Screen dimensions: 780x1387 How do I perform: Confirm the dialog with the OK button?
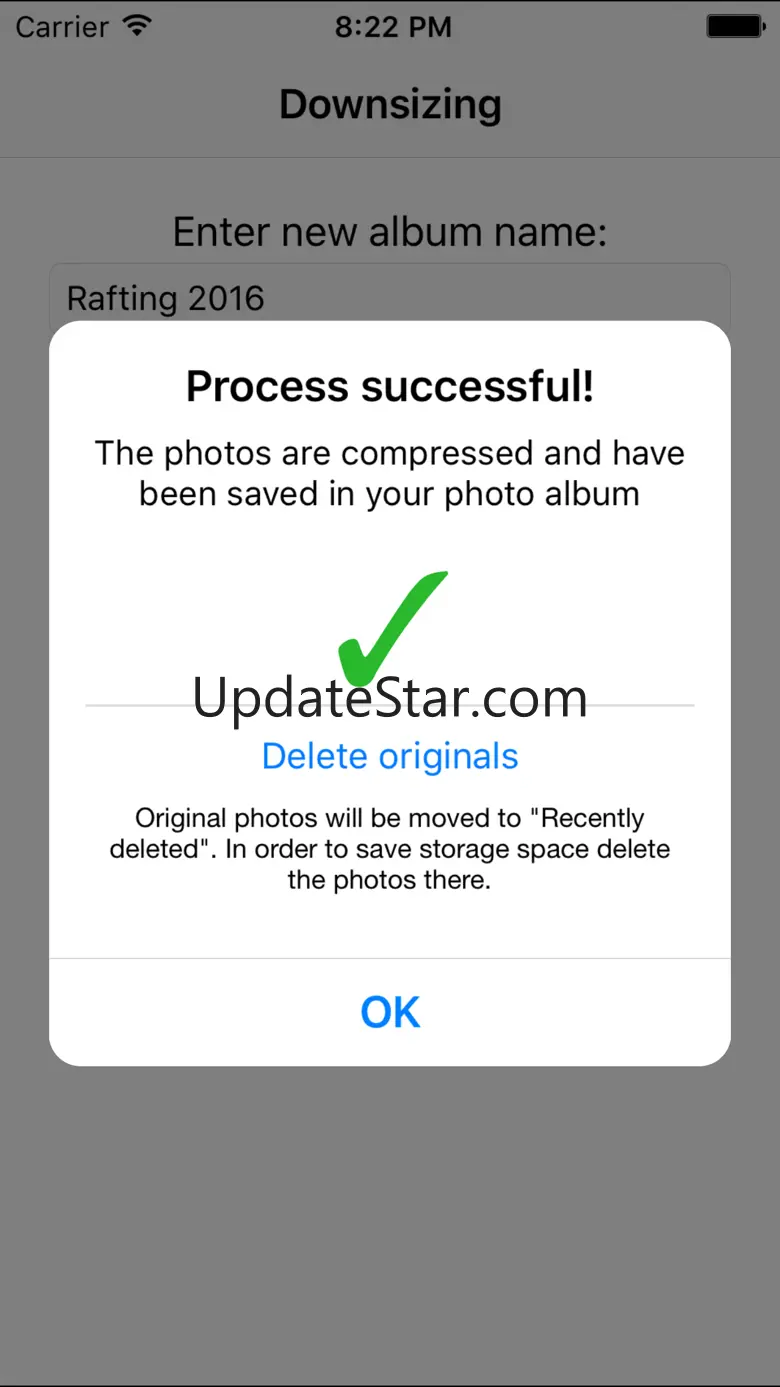coord(390,1012)
